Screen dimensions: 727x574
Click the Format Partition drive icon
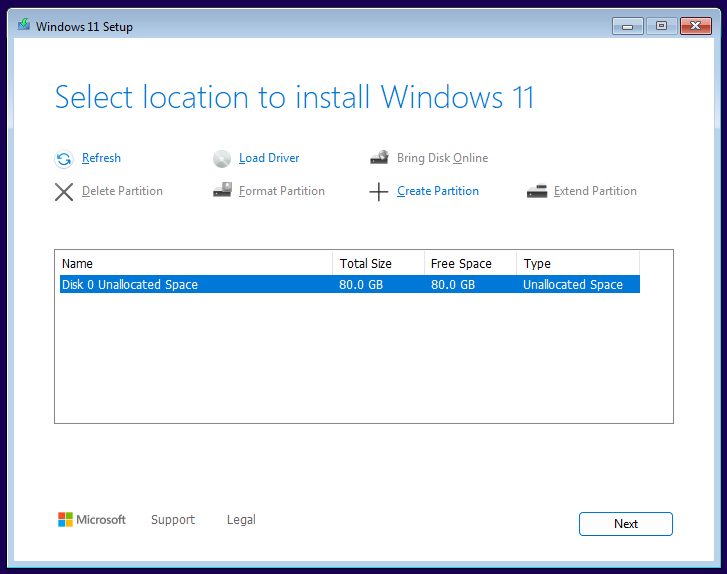(222, 190)
